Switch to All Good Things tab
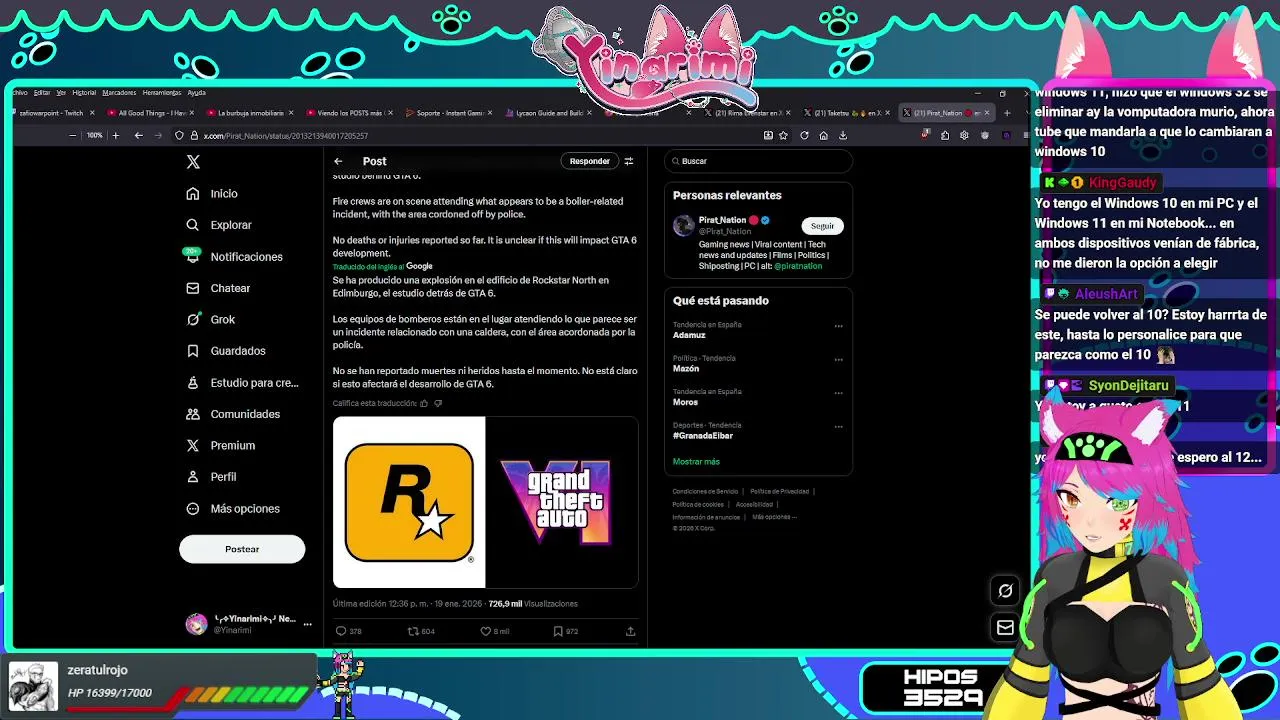Image resolution: width=1280 pixels, height=720 pixels. pos(148,113)
